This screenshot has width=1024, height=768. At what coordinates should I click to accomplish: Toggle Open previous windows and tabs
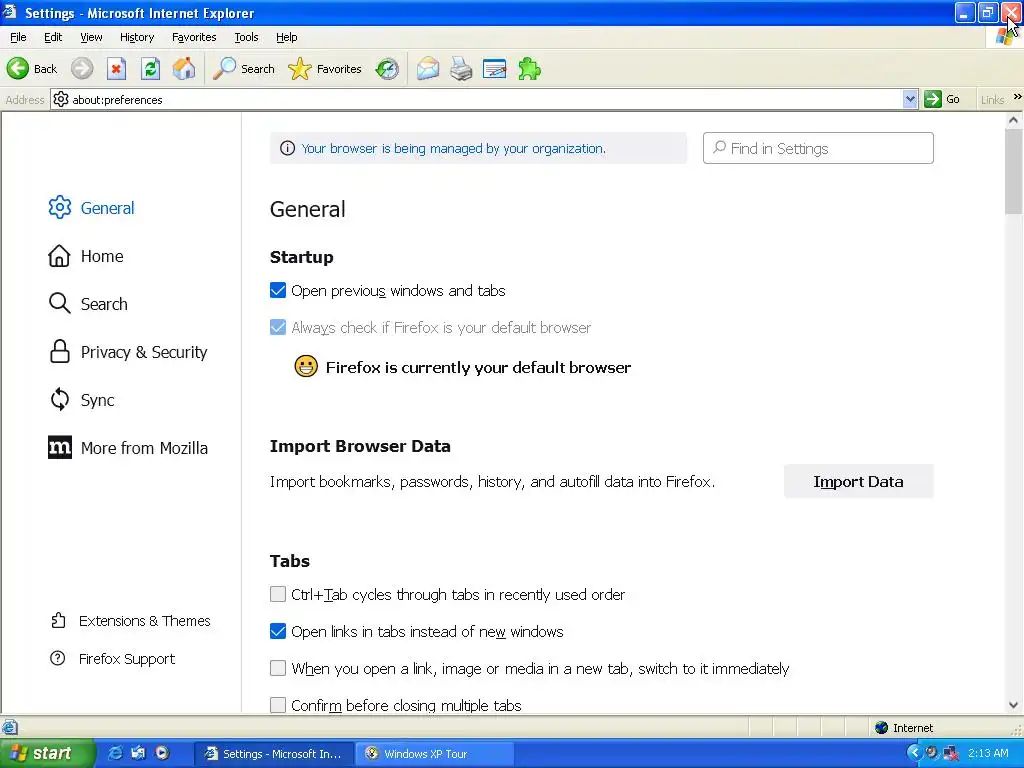coord(278,291)
